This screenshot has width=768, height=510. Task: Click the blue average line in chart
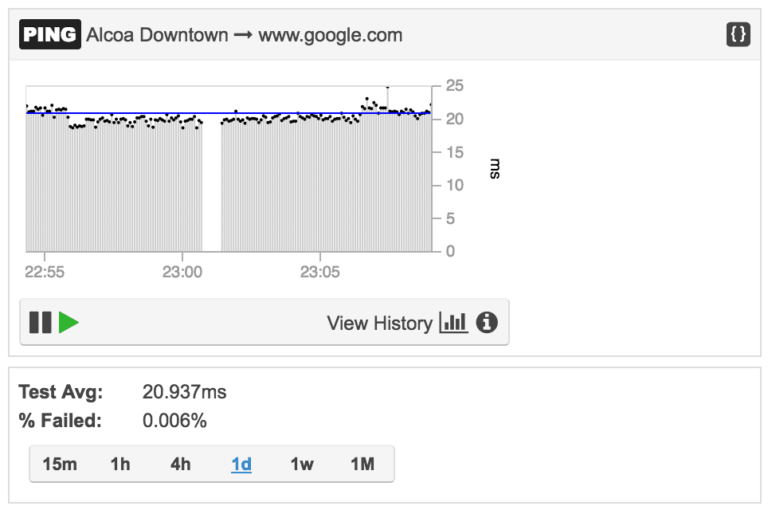coord(300,113)
